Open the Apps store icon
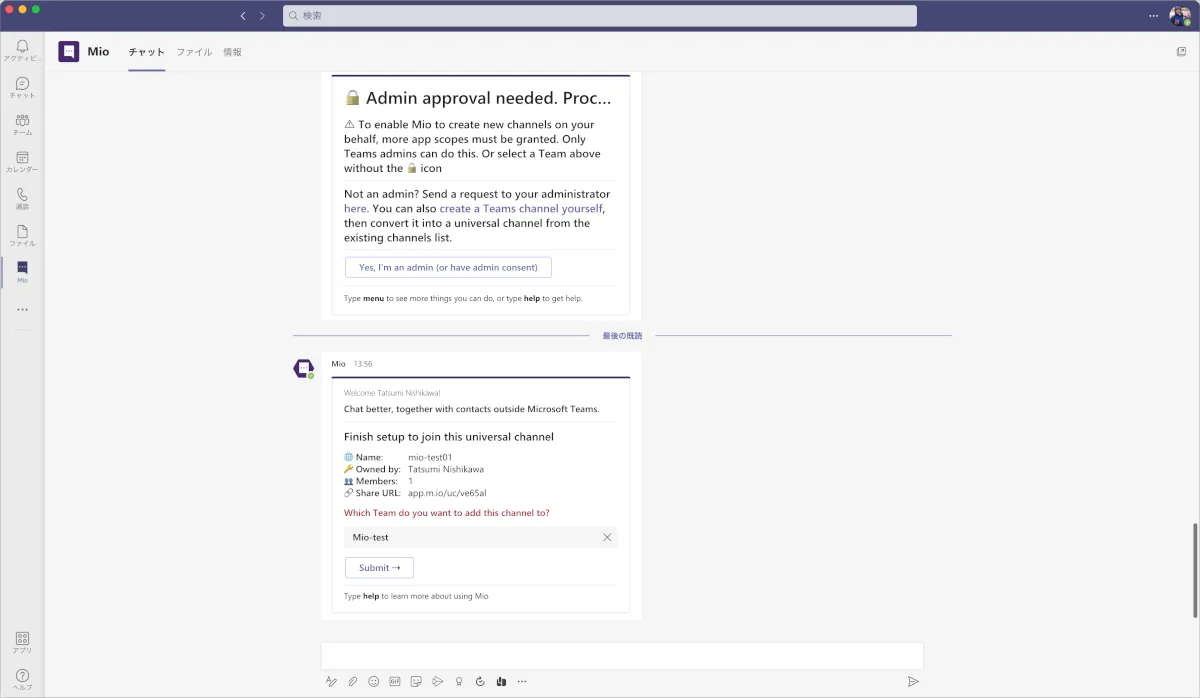The width and height of the screenshot is (1200, 698). pos(22,642)
